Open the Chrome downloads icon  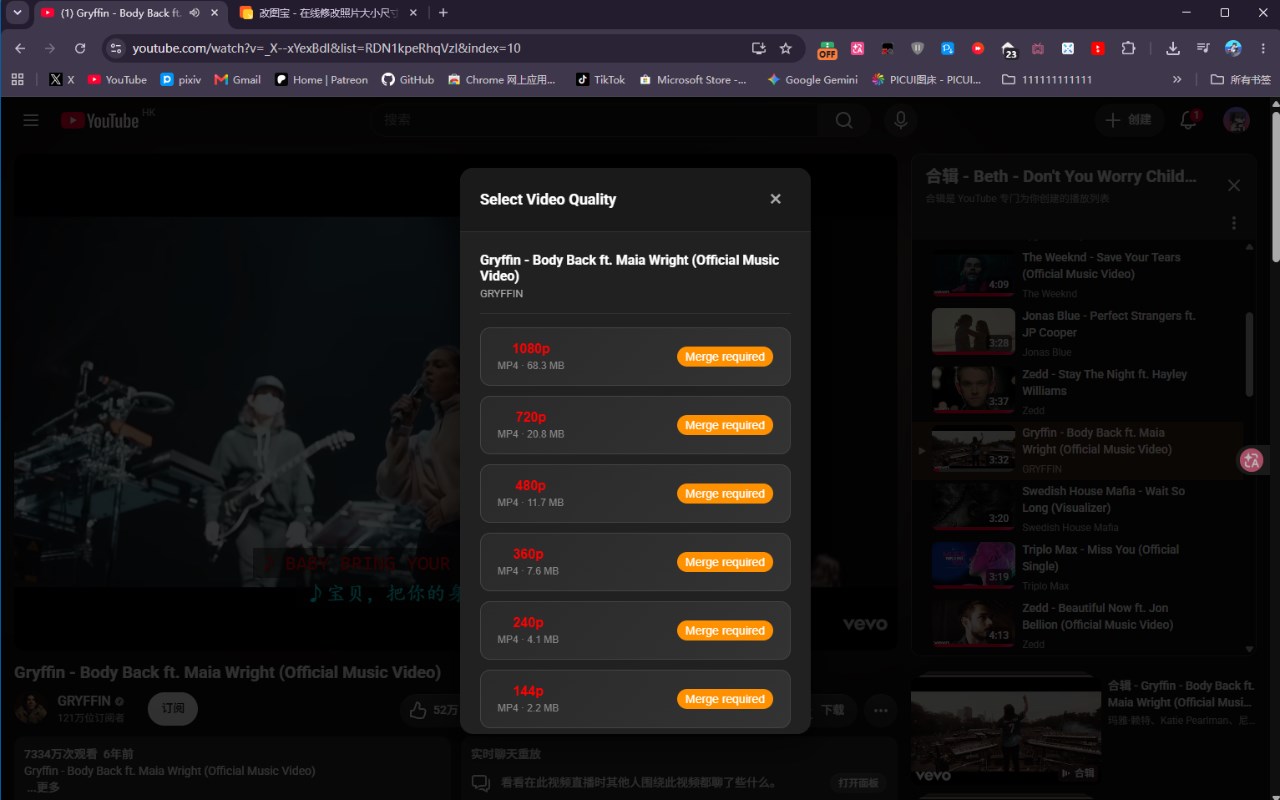(x=1173, y=48)
